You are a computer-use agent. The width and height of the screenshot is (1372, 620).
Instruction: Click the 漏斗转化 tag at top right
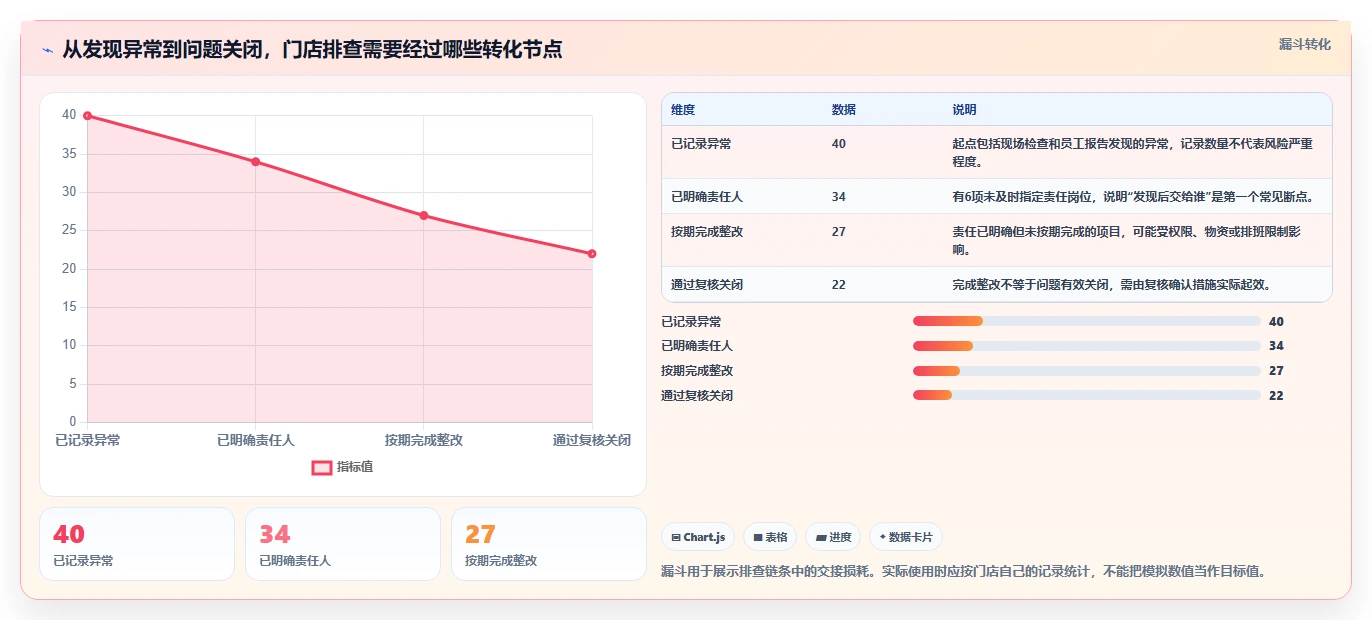pyautogui.click(x=1305, y=44)
